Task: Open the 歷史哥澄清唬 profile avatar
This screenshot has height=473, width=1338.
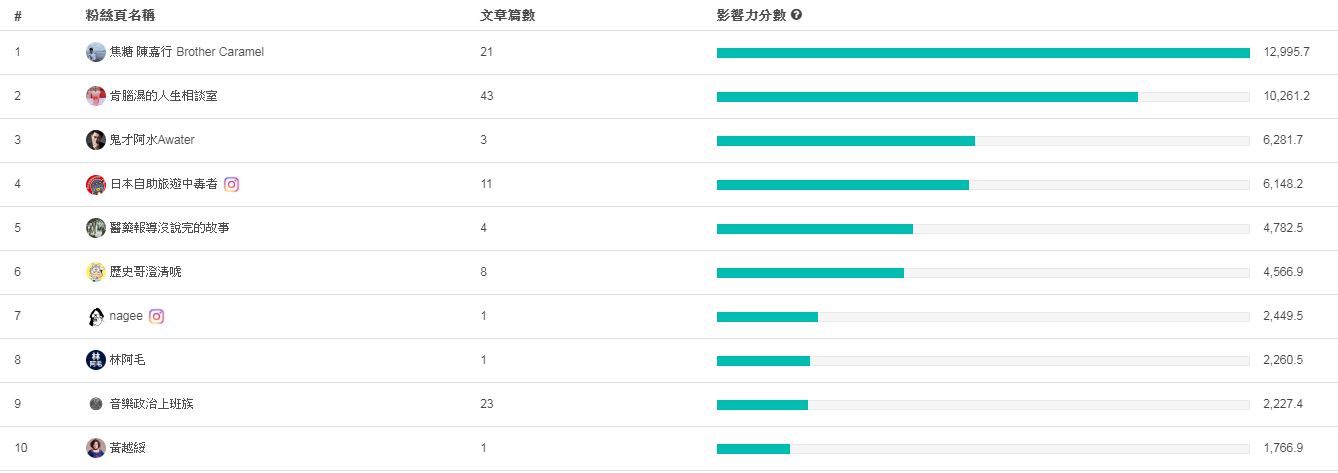Action: click(96, 272)
